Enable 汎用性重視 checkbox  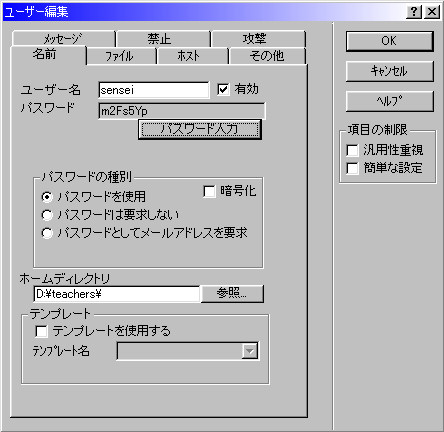click(x=352, y=150)
